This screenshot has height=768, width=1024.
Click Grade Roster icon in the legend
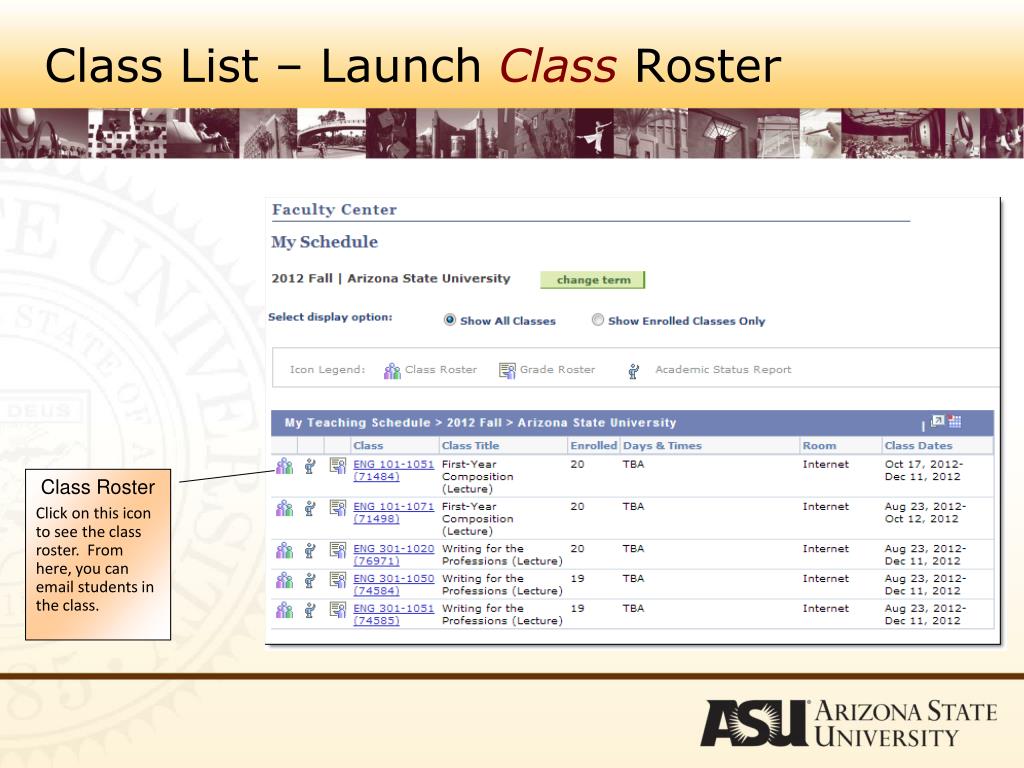(x=507, y=370)
